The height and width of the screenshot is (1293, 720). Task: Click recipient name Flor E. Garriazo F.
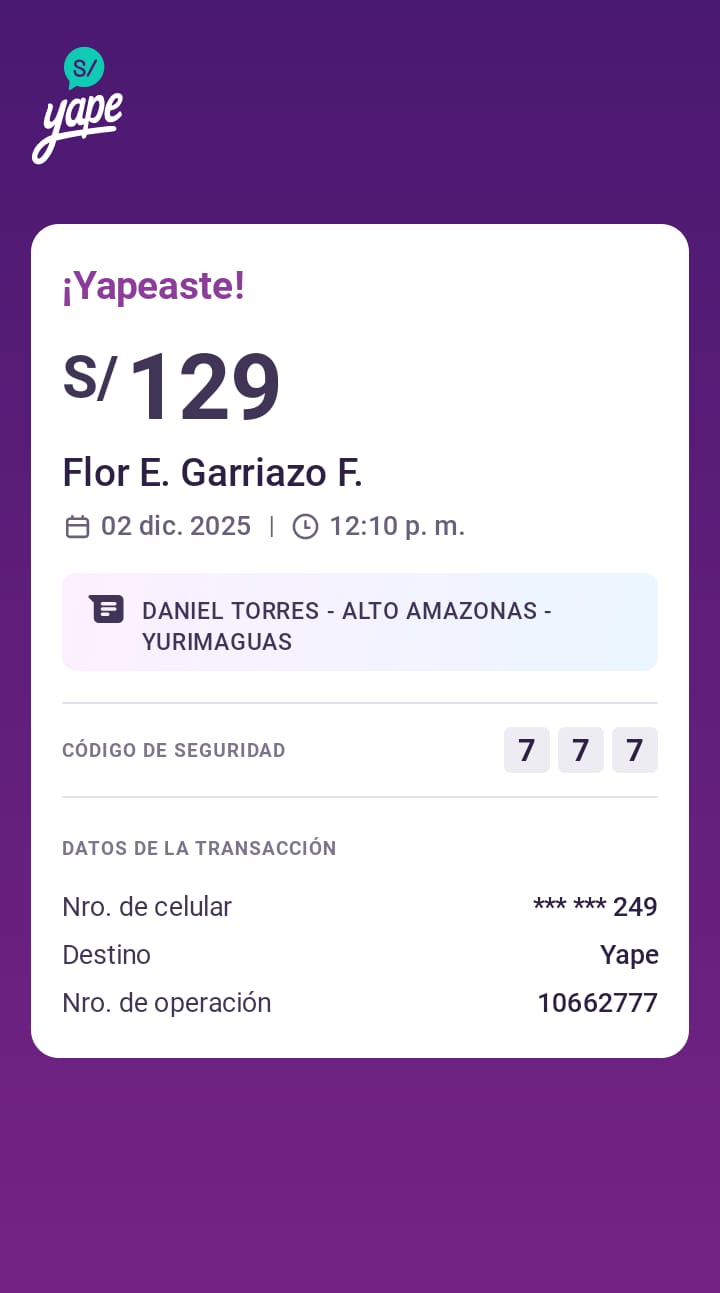tap(212, 473)
